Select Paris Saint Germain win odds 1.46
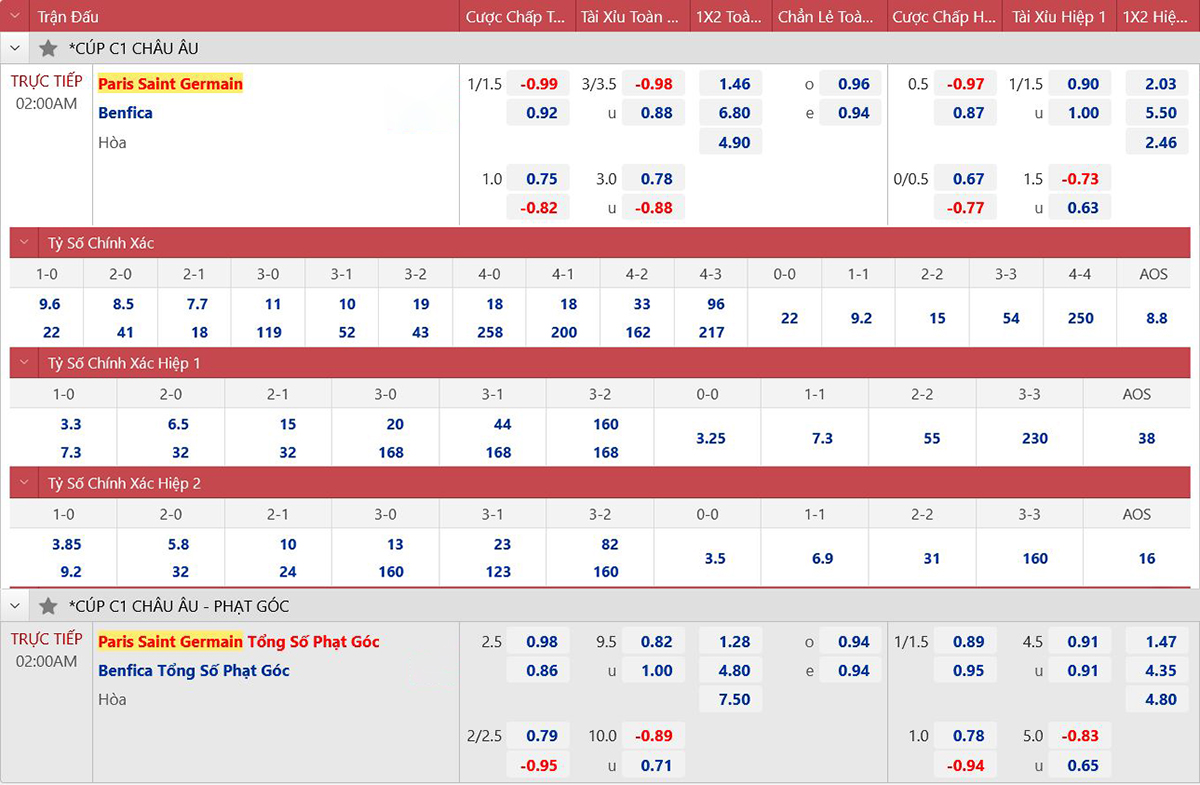Image resolution: width=1200 pixels, height=785 pixels. click(x=734, y=84)
